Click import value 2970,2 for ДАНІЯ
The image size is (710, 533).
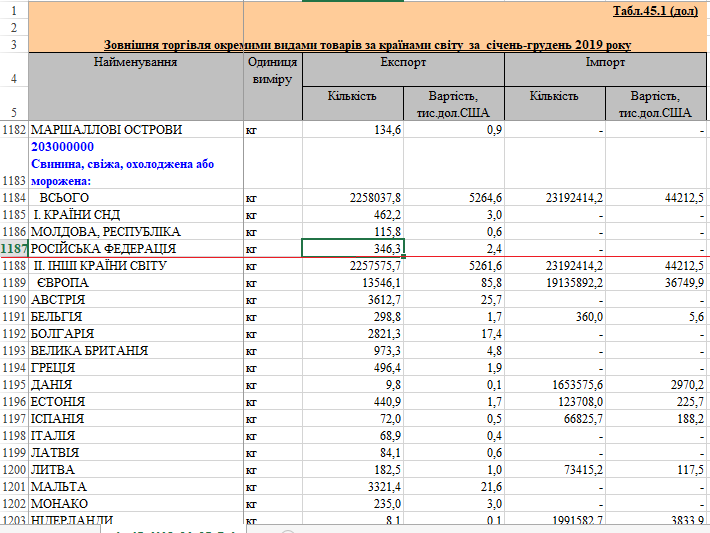click(656, 384)
